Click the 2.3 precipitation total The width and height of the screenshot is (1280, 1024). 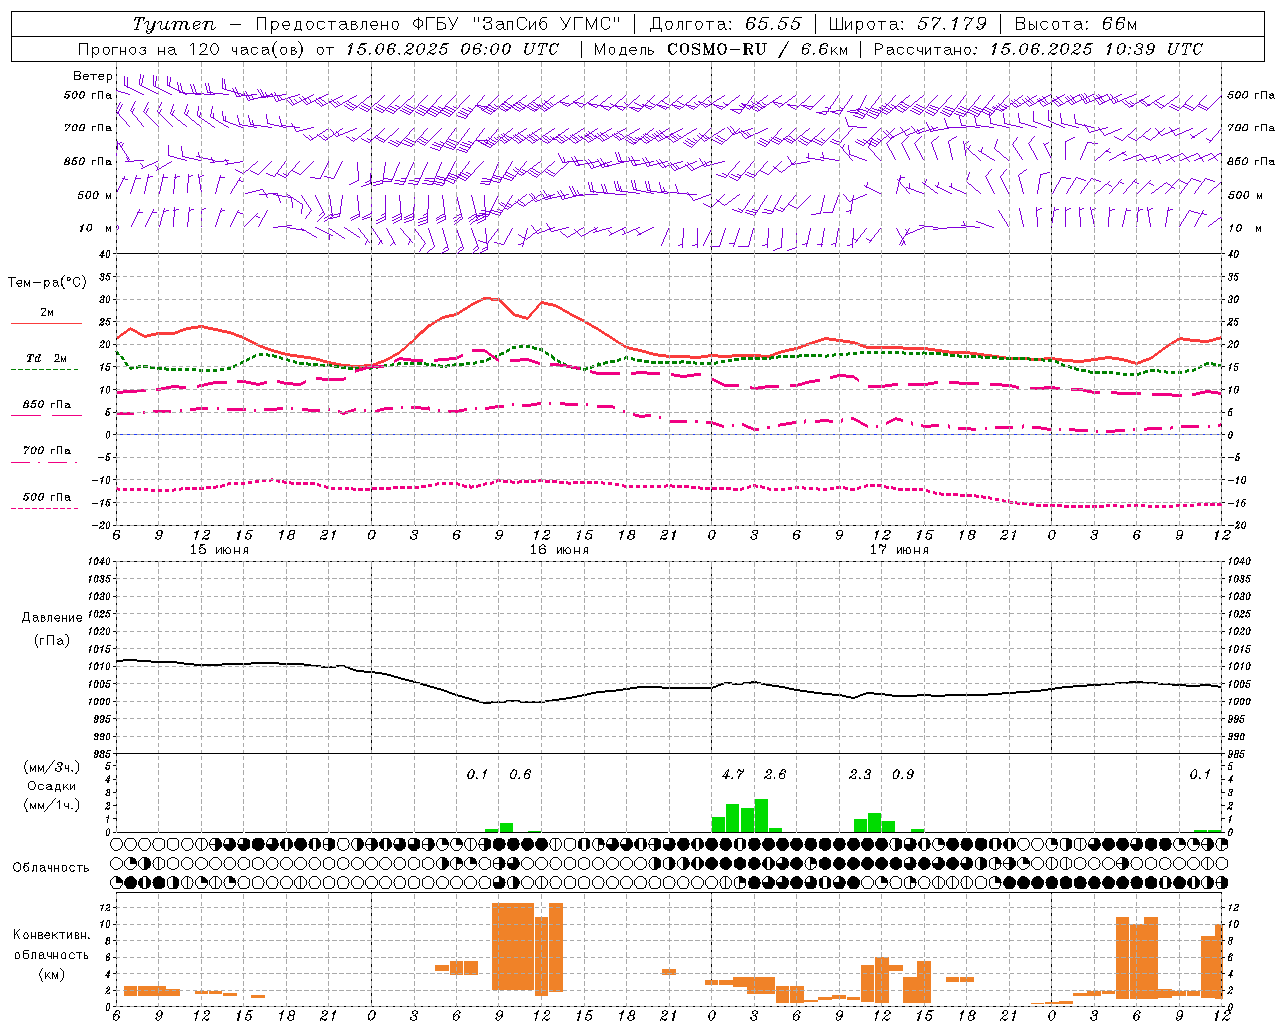(860, 774)
